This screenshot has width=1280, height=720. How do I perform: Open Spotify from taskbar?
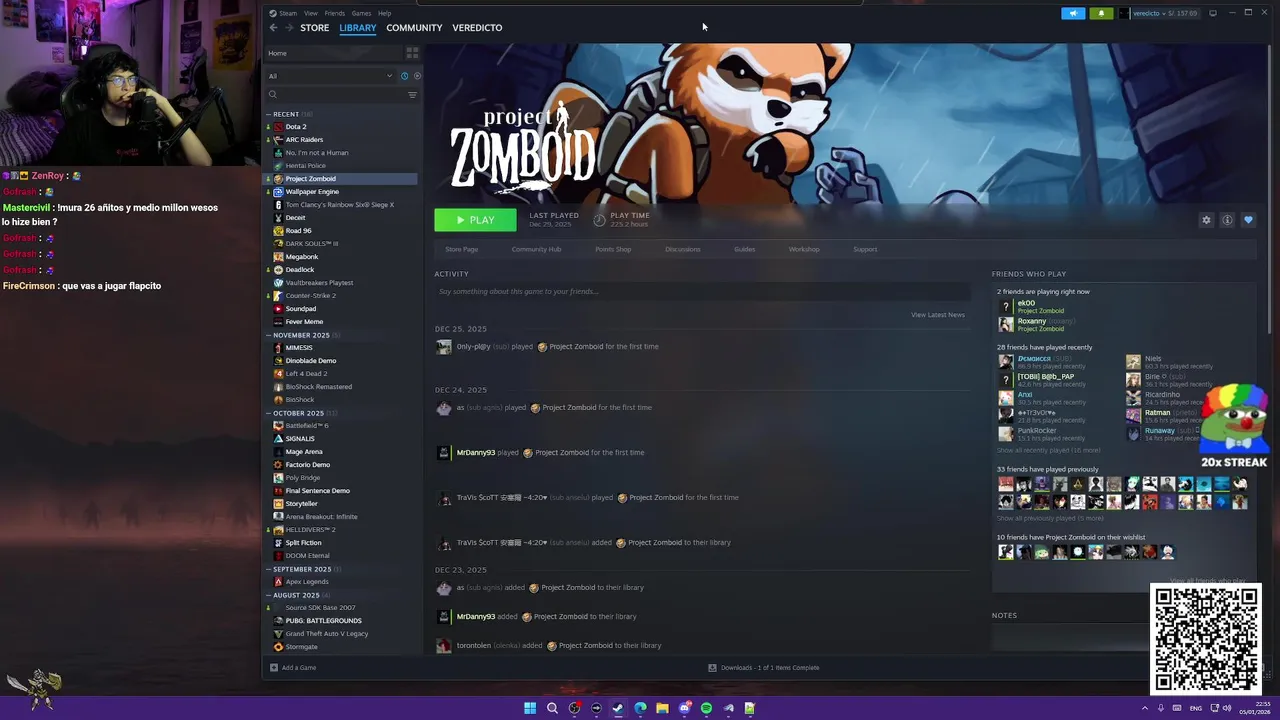coord(706,708)
